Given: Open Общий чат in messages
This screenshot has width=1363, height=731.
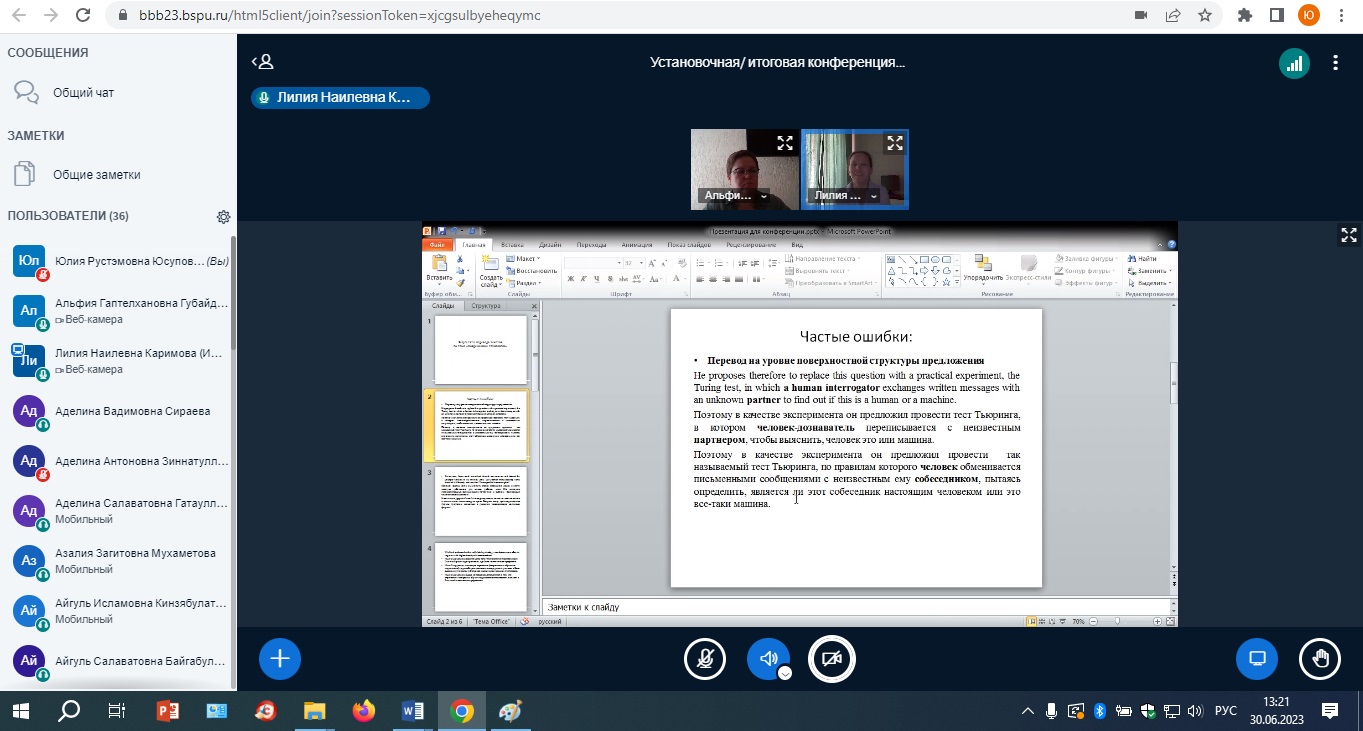Looking at the screenshot, I should pos(83,93).
